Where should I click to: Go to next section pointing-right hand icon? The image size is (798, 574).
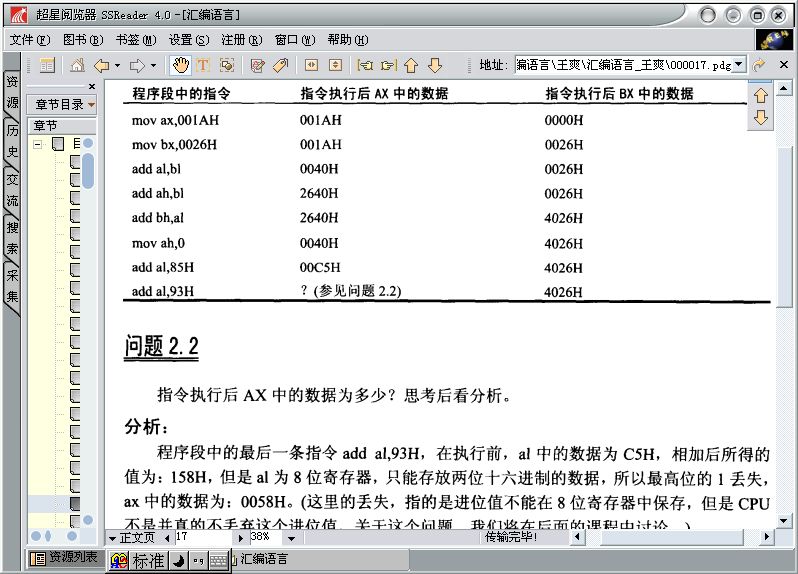coord(389,65)
